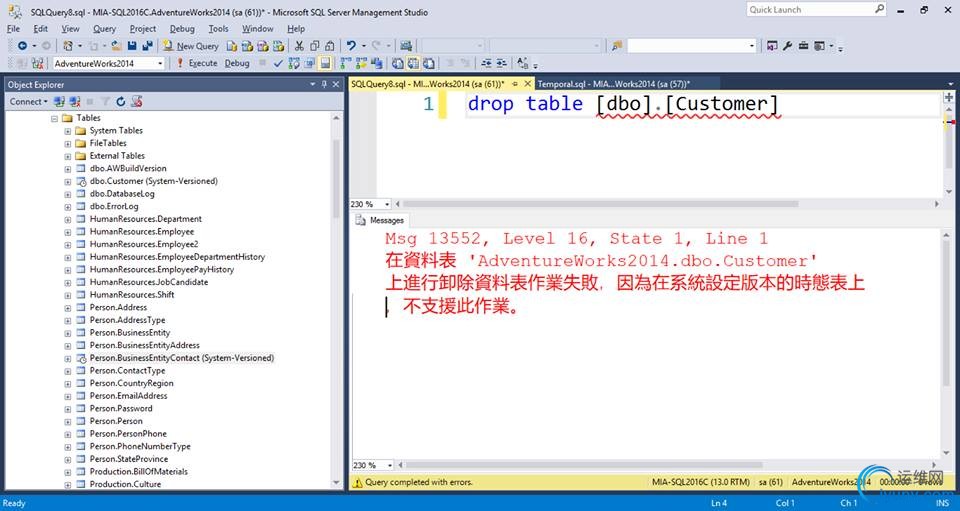The image size is (960, 511).
Task: Click on the drop table query line
Action: click(x=623, y=104)
